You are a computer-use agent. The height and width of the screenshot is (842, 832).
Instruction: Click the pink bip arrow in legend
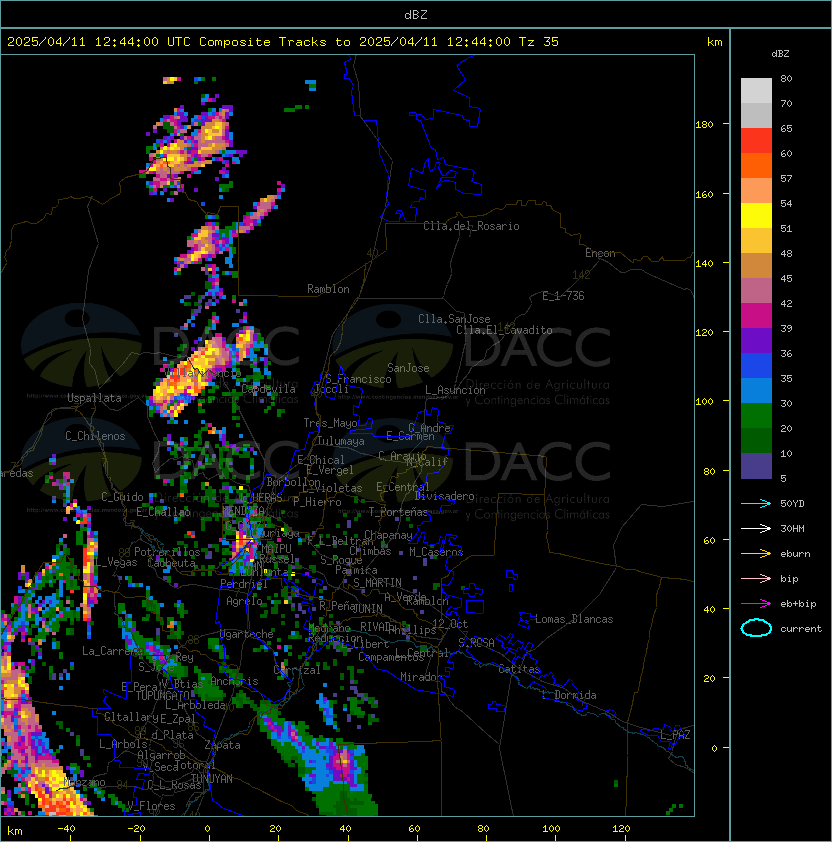[x=756, y=578]
